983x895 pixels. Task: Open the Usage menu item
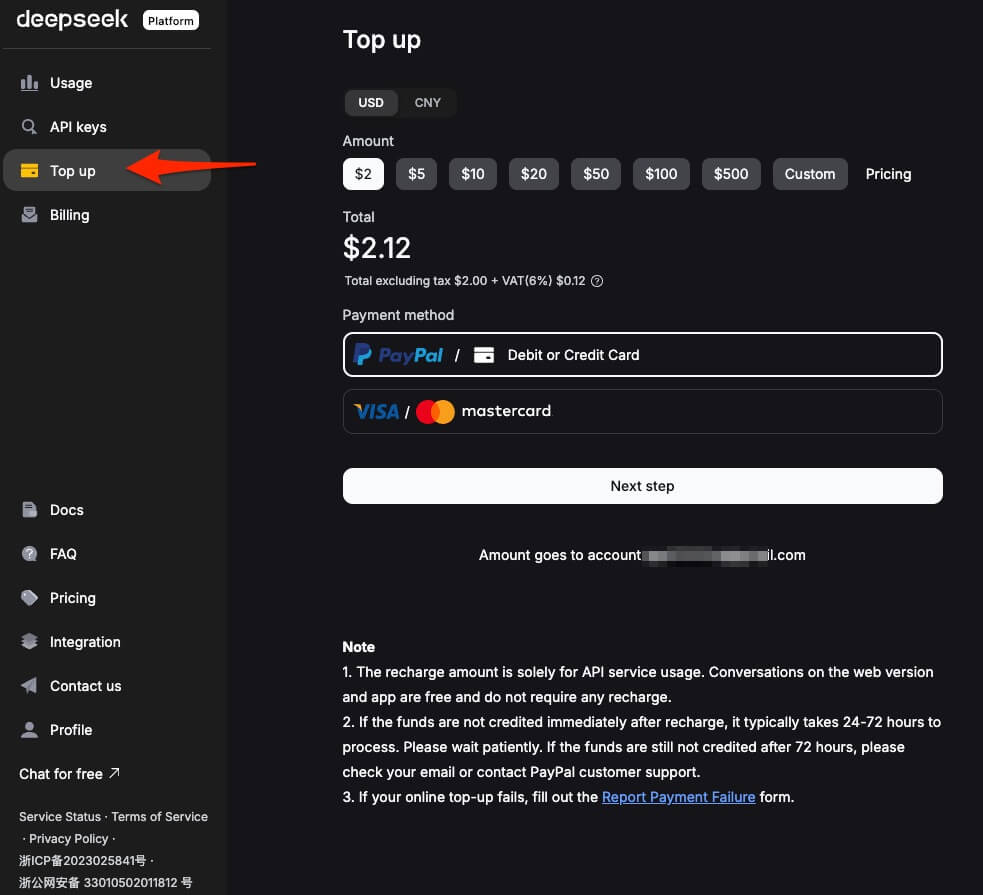pyautogui.click(x=107, y=83)
